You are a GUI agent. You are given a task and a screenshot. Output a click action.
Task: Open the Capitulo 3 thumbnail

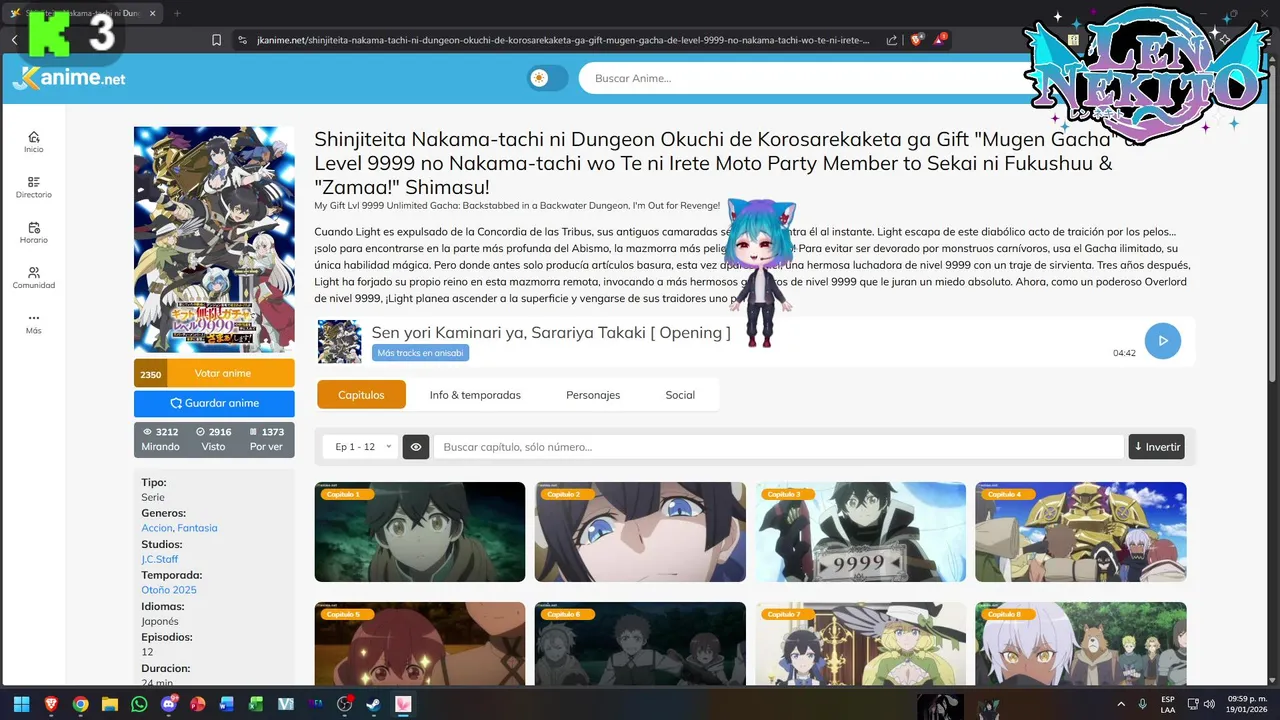click(x=861, y=532)
